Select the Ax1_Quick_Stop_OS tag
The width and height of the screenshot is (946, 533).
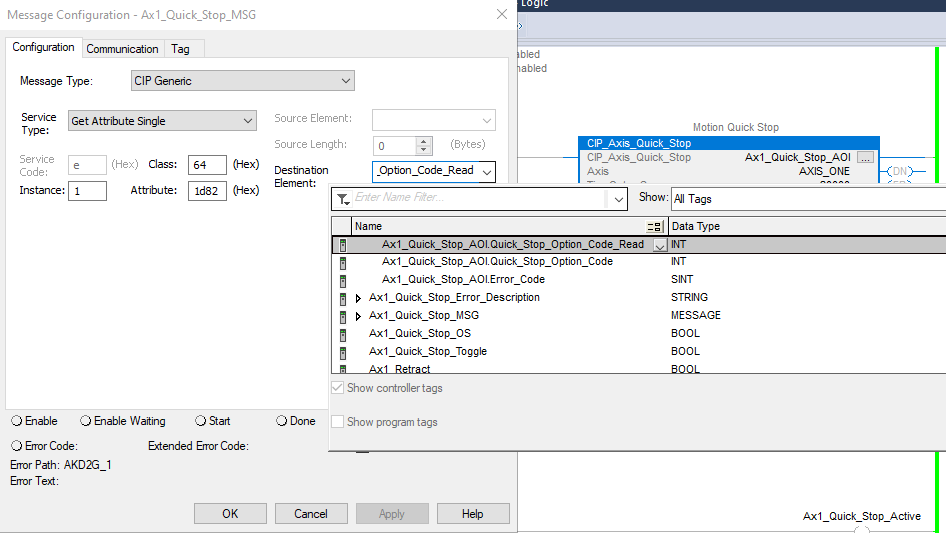(420, 333)
